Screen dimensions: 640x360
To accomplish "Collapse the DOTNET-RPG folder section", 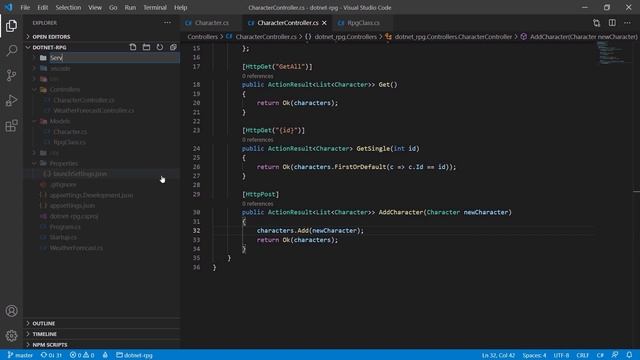I will coord(49,47).
